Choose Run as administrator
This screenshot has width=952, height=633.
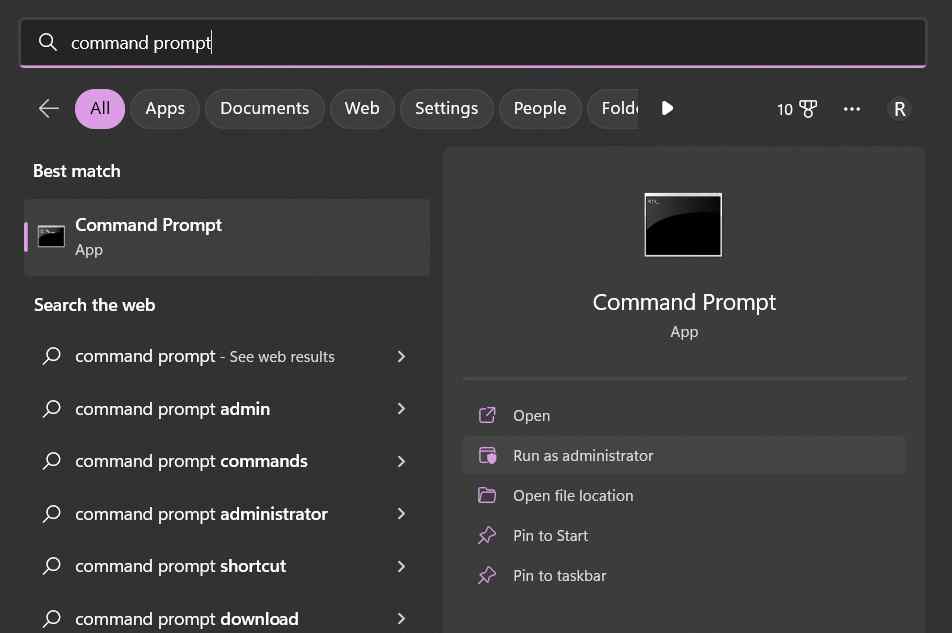pyautogui.click(x=684, y=456)
